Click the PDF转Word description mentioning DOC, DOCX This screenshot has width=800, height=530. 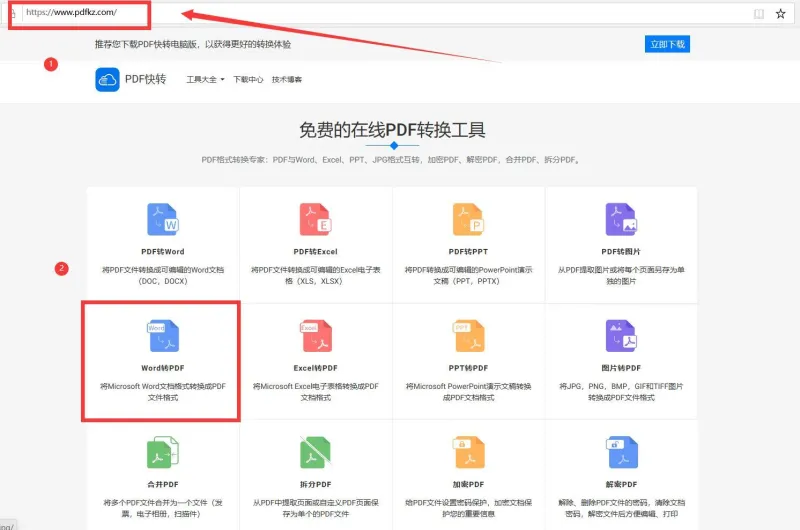(163, 275)
